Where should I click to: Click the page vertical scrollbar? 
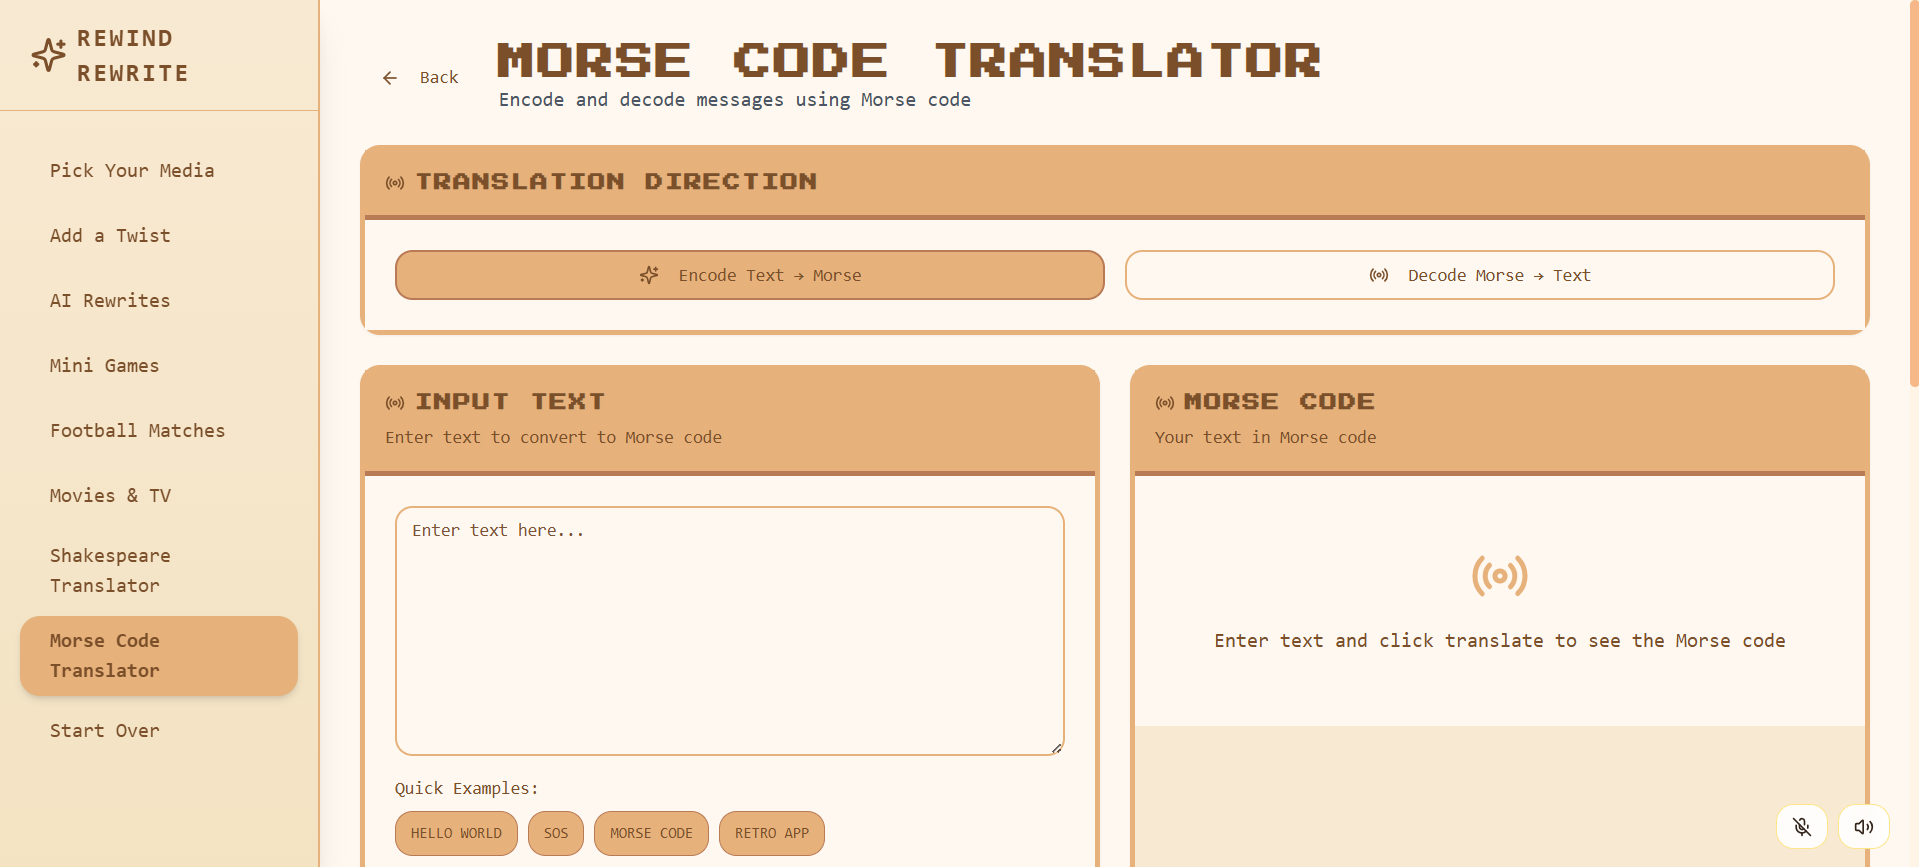coord(1913,193)
